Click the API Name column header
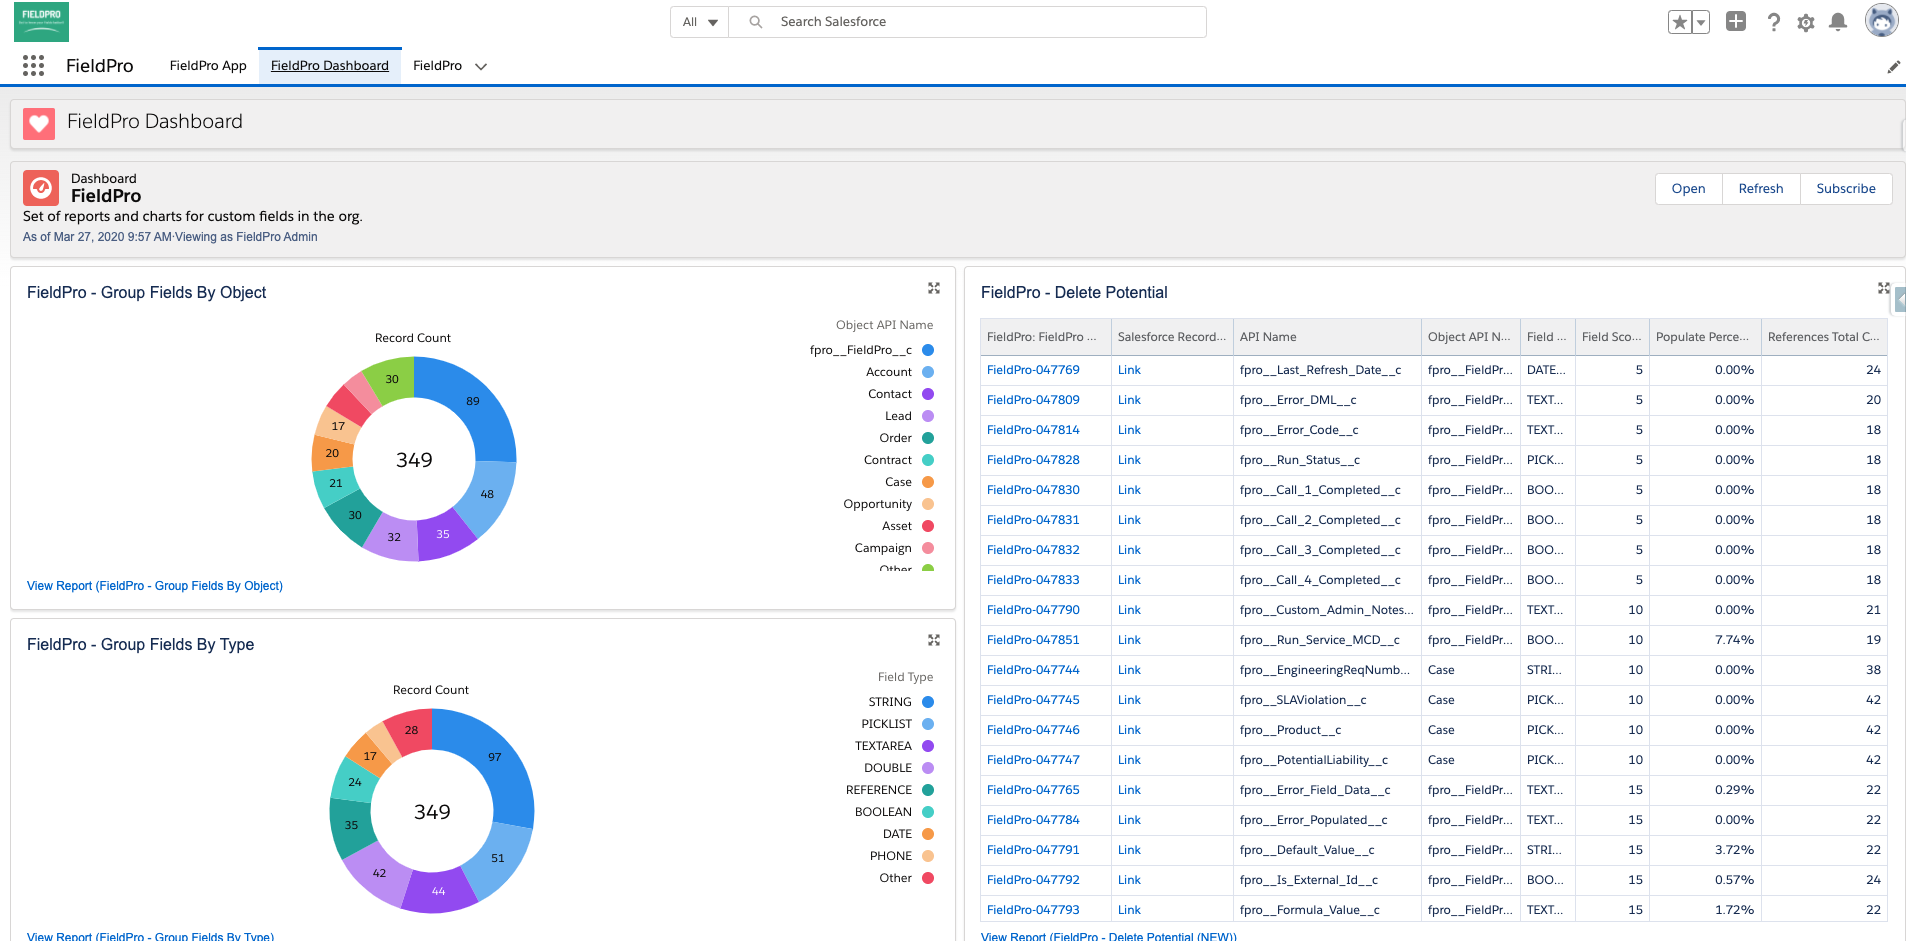The width and height of the screenshot is (1906, 941). [x=1327, y=337]
